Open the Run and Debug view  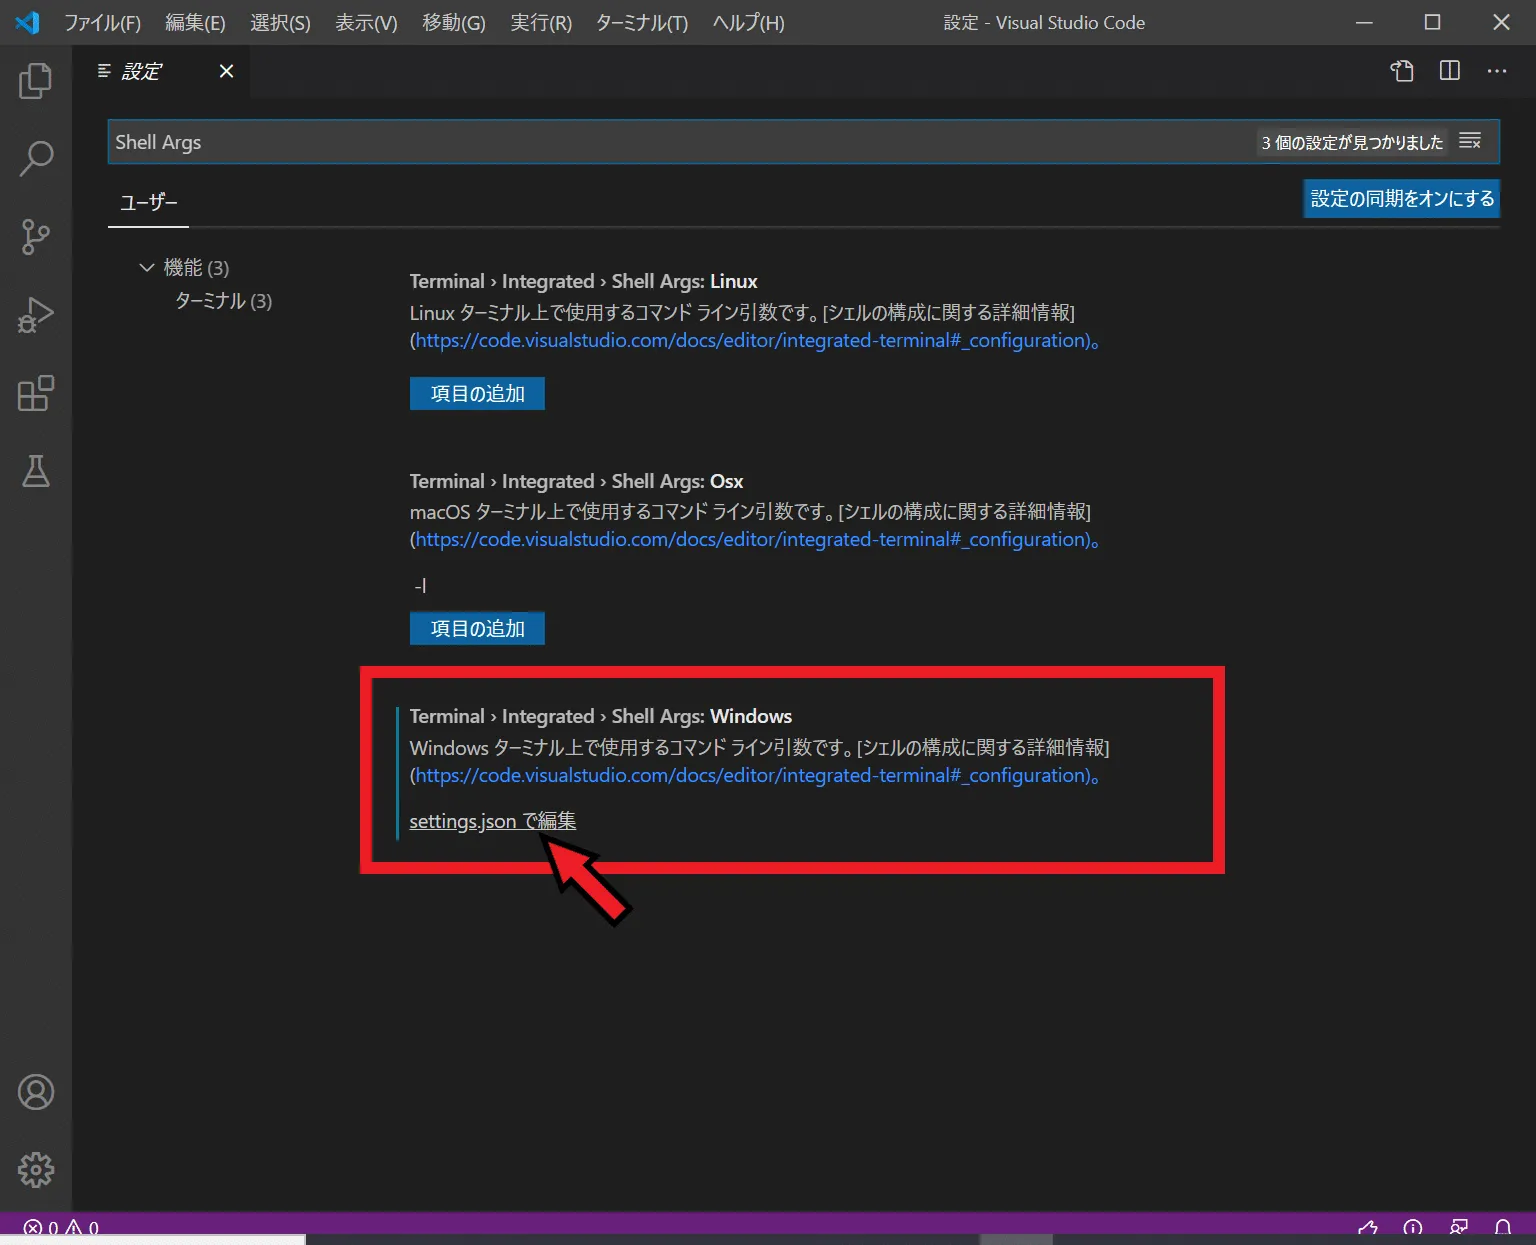coord(36,315)
